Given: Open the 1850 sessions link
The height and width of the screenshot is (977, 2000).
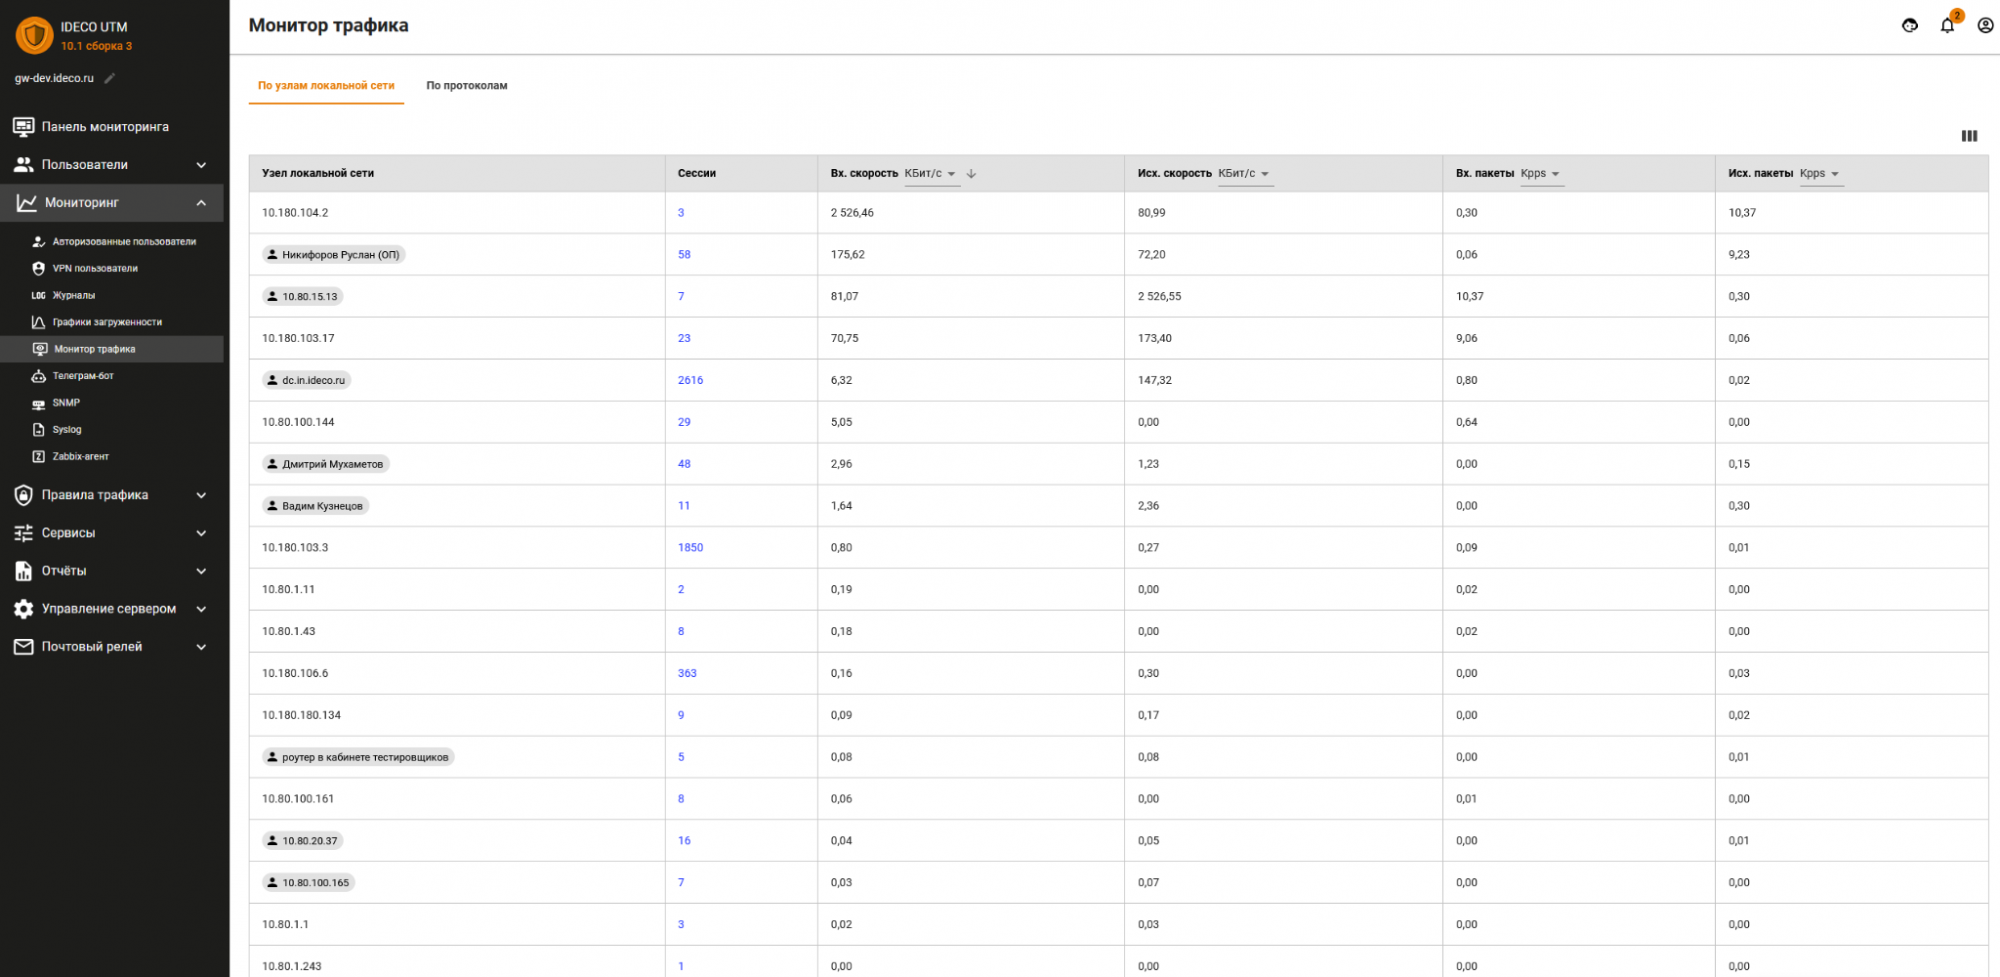Looking at the screenshot, I should click(690, 548).
